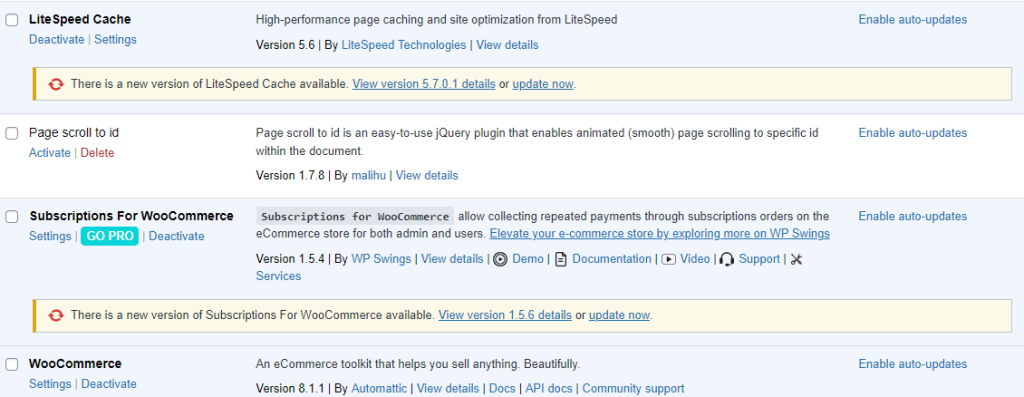This screenshot has height=397, width=1024.
Task: Open the WooCommerce Docs link
Action: [502, 389]
